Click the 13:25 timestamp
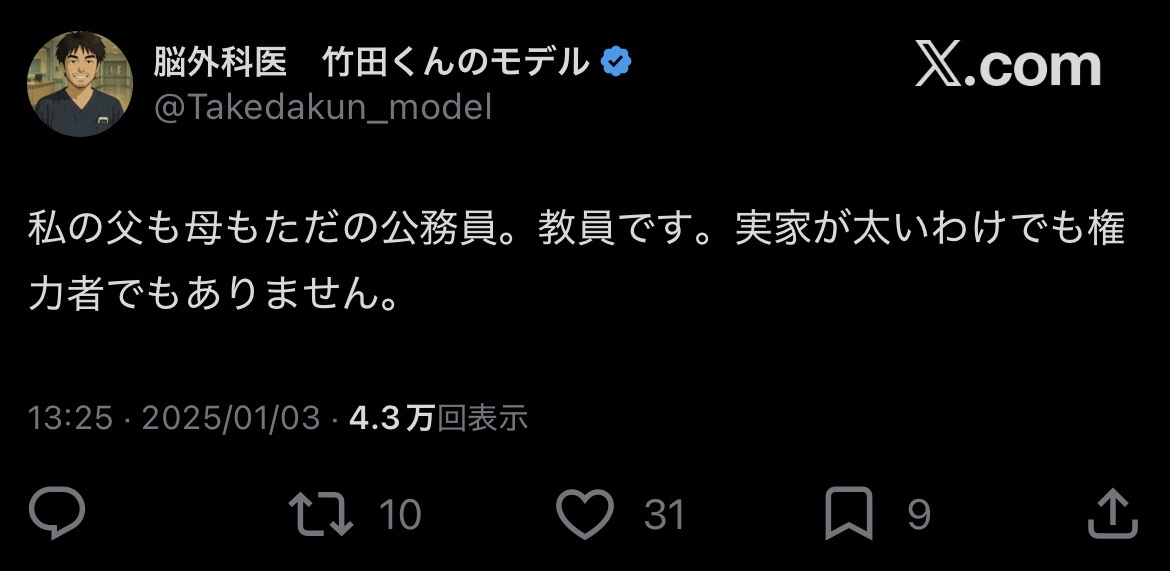Viewport: 1170px width, 571px height. [70, 418]
